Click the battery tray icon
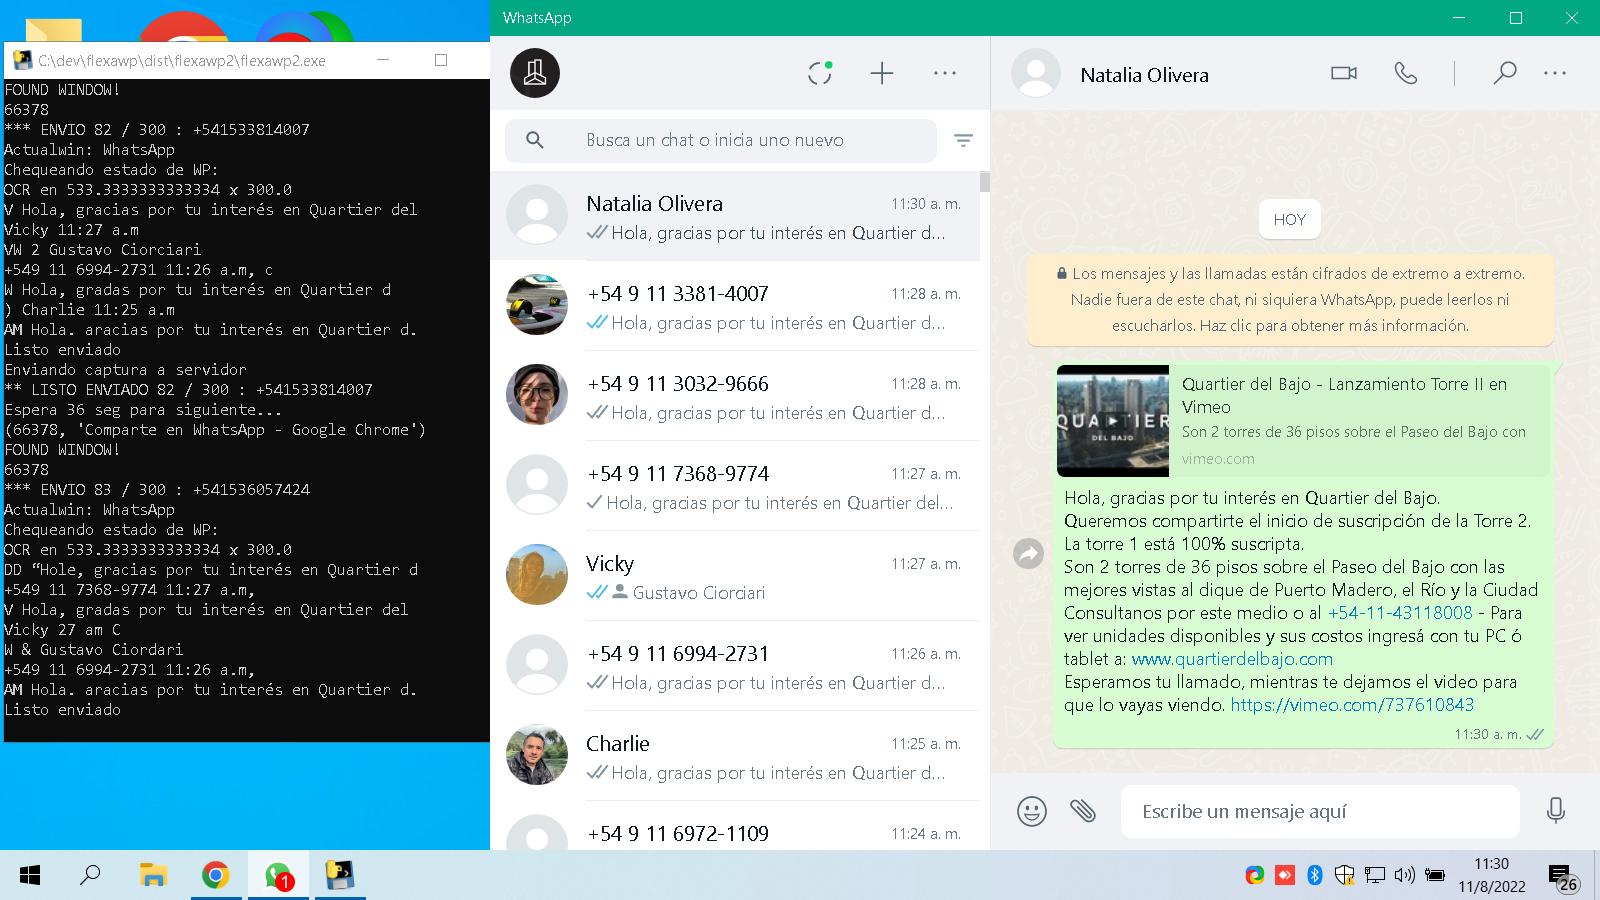The image size is (1600, 900). coord(1435,876)
